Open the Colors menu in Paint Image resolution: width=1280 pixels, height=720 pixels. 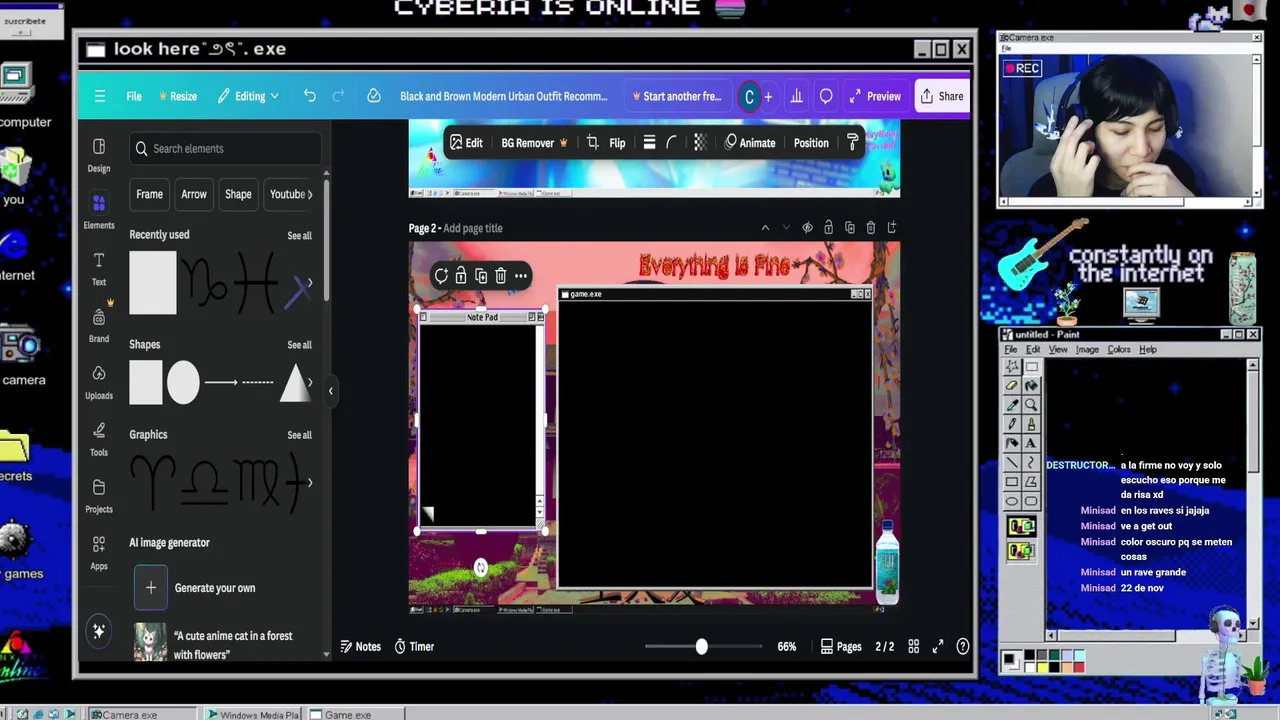1118,350
